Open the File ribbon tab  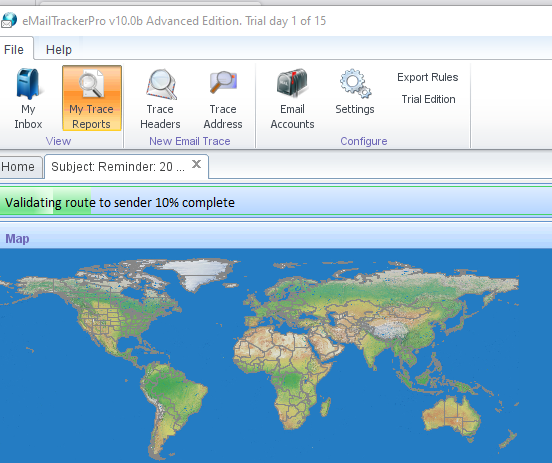coord(14,49)
